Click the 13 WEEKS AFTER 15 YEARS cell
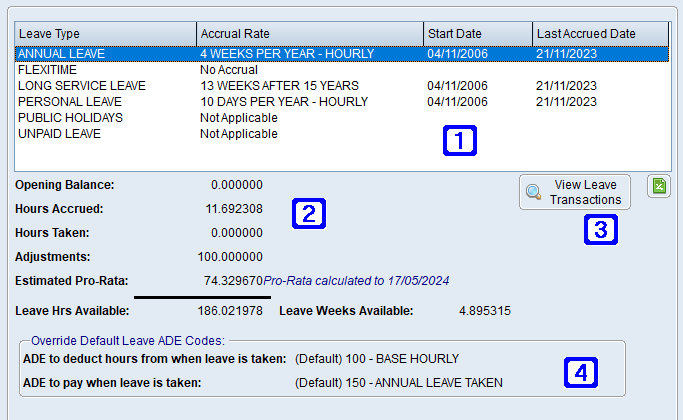 (279, 86)
